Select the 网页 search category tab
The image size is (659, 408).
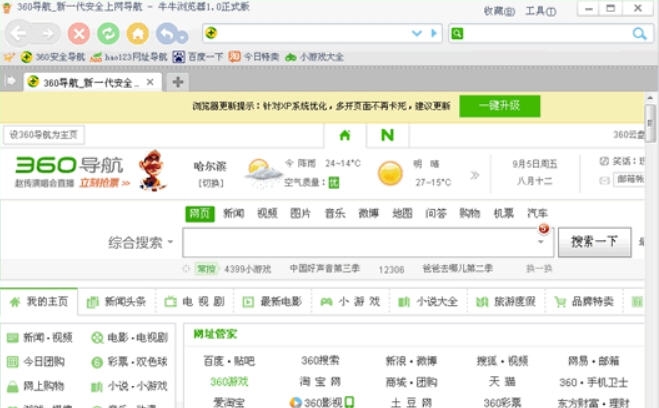point(200,214)
